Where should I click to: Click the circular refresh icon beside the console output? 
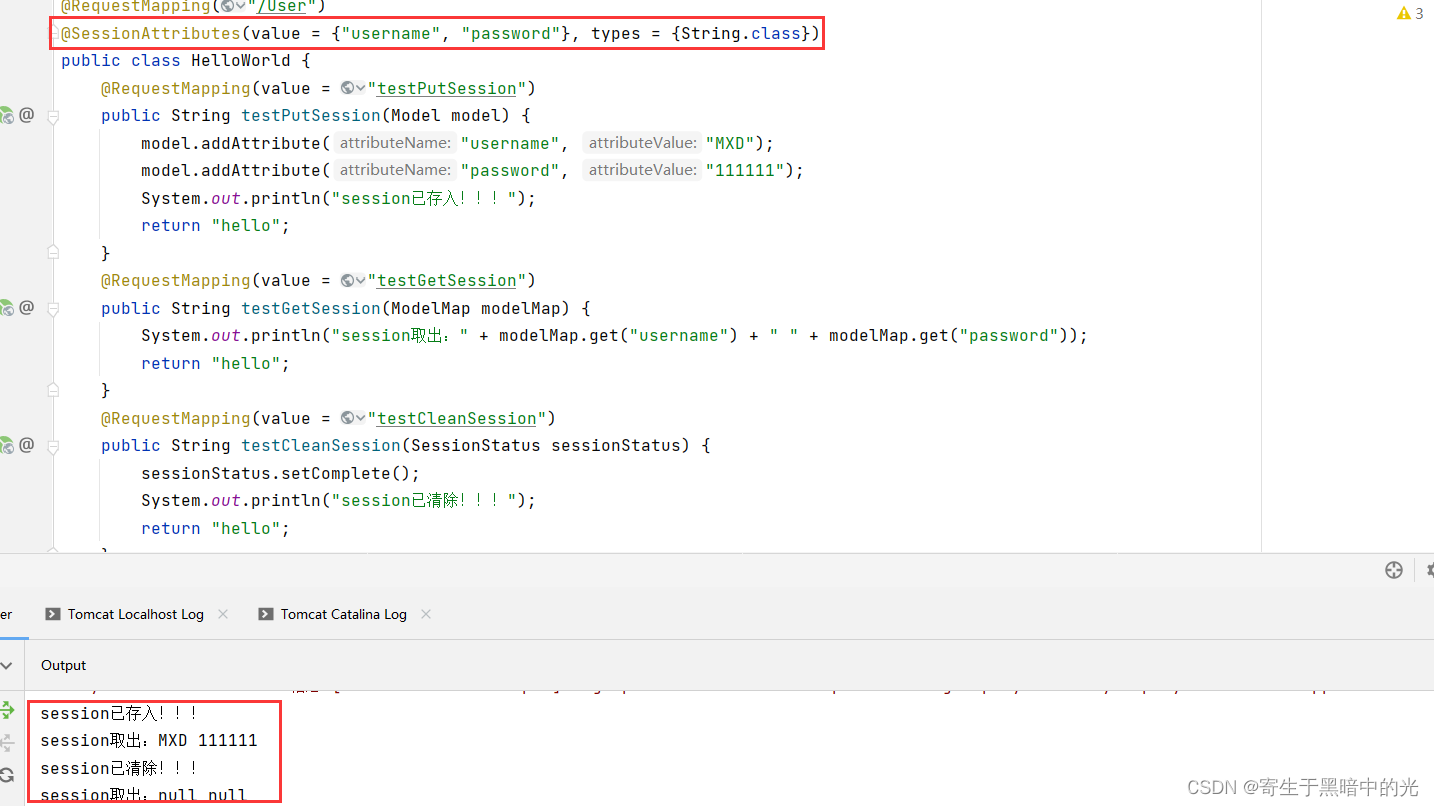tap(7, 775)
